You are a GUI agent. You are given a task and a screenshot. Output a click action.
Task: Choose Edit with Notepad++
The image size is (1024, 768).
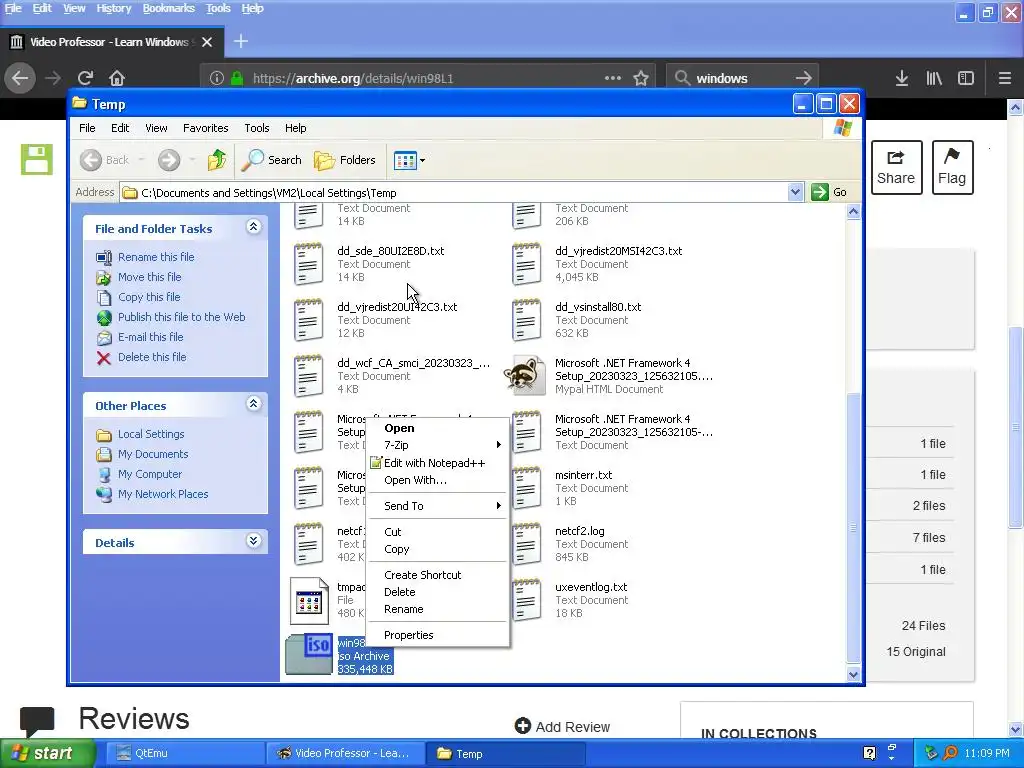click(438, 463)
